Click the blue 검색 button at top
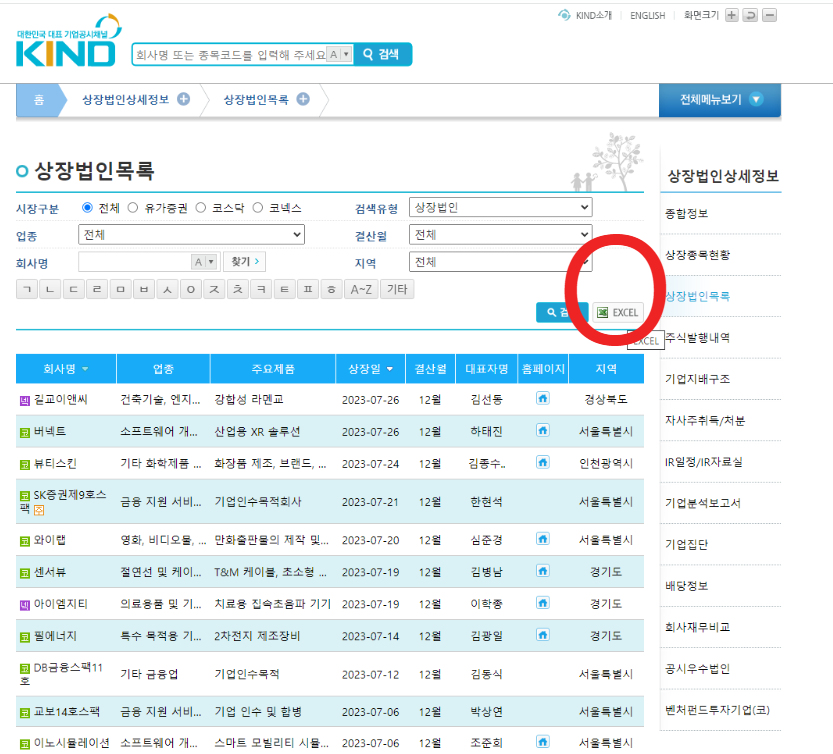Screen dimensions: 833x754 pos(382,54)
